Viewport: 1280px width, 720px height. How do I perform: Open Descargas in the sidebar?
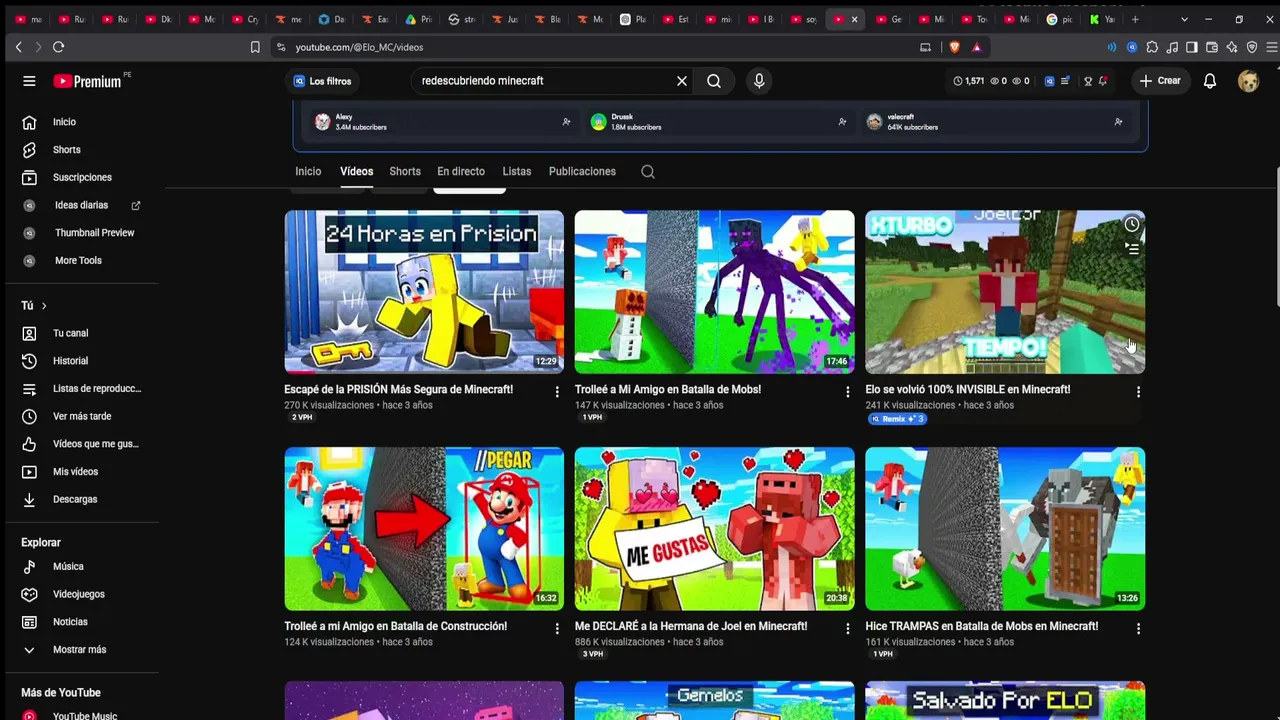point(81,500)
